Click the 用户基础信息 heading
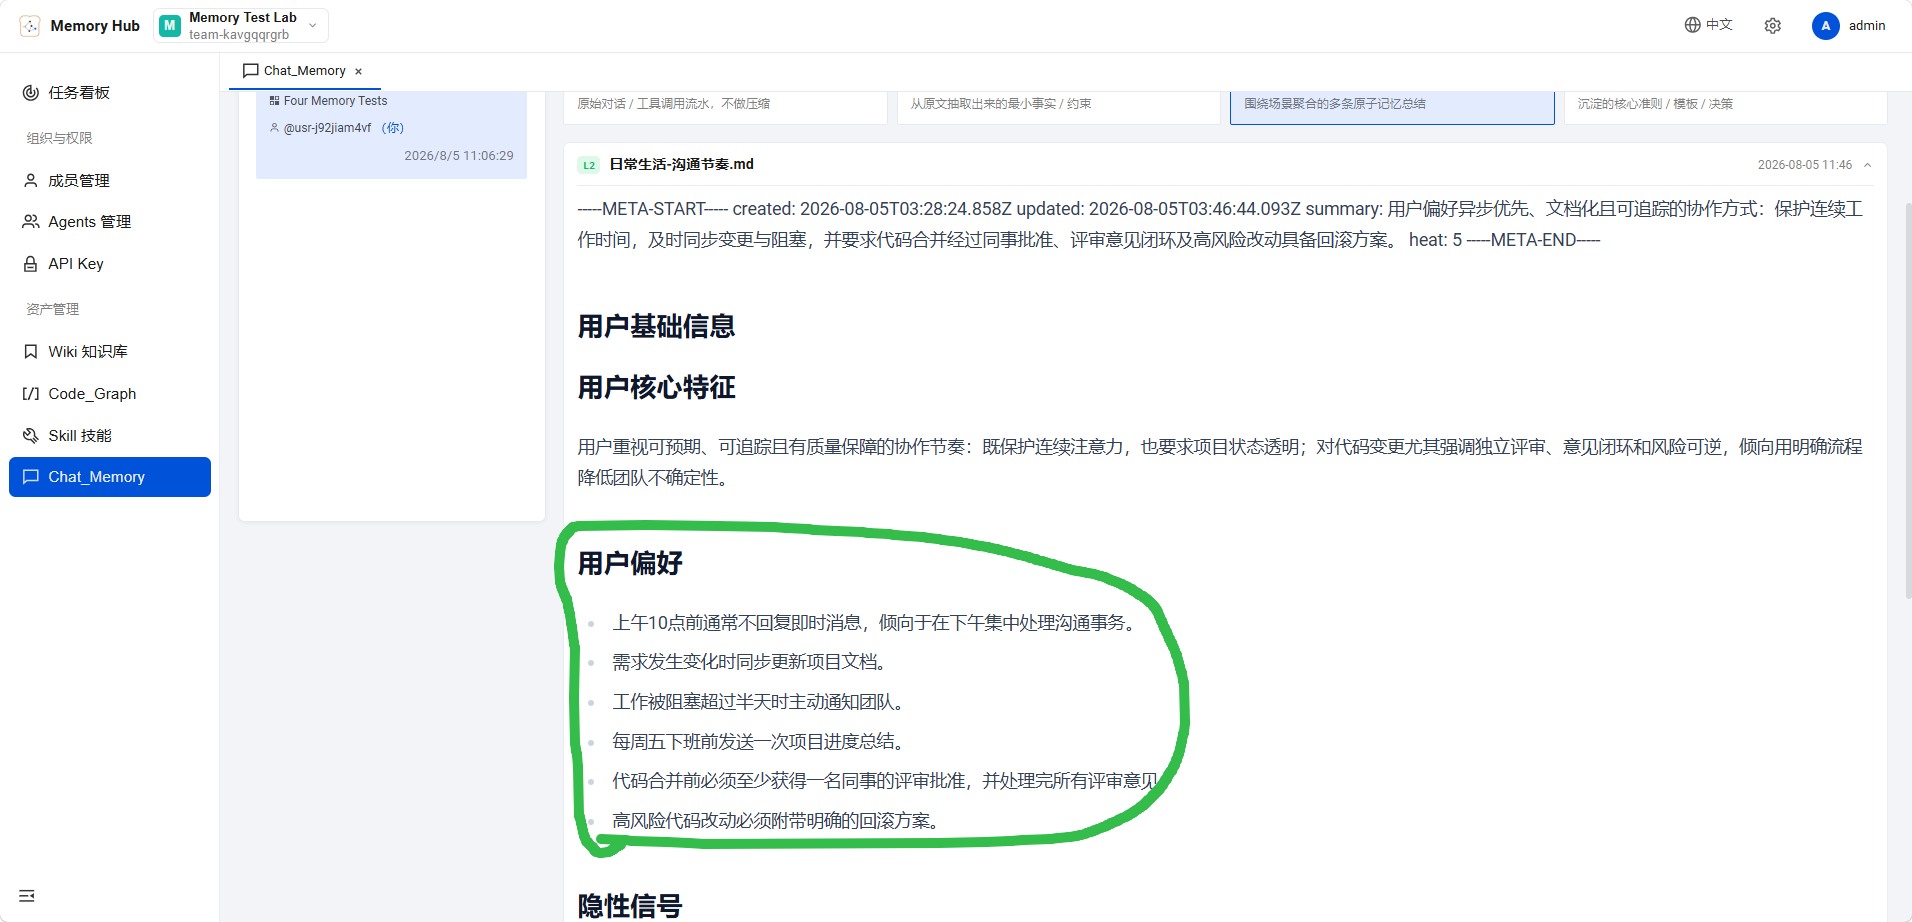Image resolution: width=1912 pixels, height=922 pixels. [x=656, y=327]
